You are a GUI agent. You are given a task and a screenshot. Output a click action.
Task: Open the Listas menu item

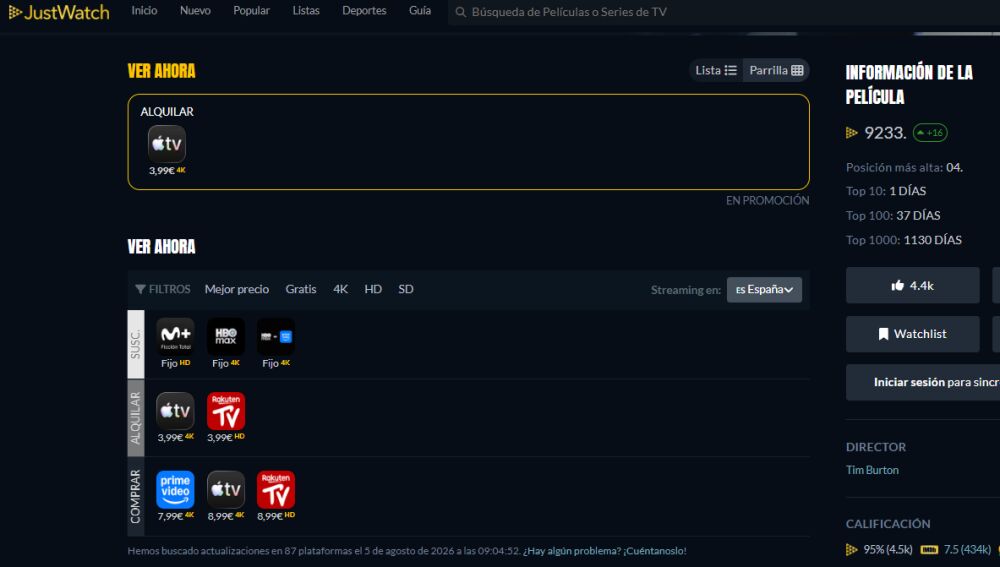(306, 11)
